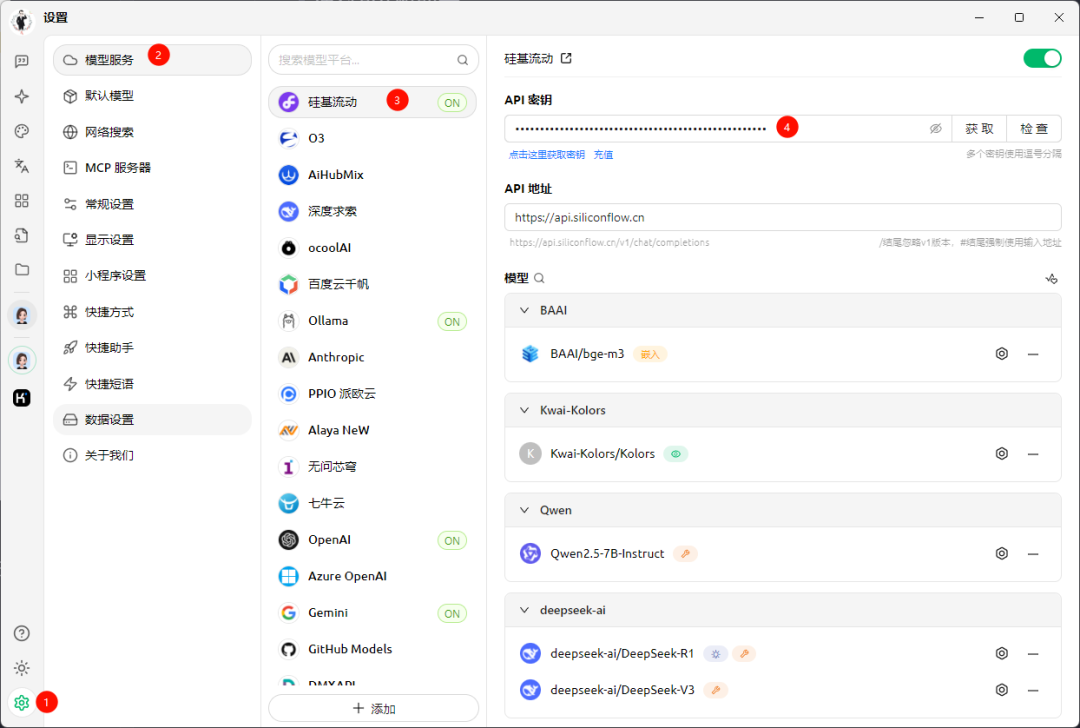The height and width of the screenshot is (728, 1080).
Task: Collapse the BAAI model group
Action: (x=524, y=311)
